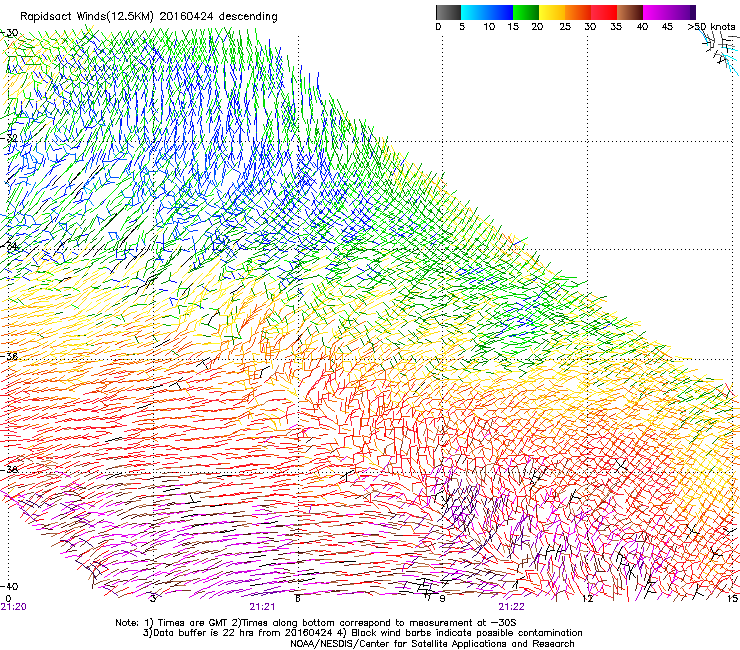Click the gray 0-5 knots color segment
This screenshot has height=650, width=740.
448,12
